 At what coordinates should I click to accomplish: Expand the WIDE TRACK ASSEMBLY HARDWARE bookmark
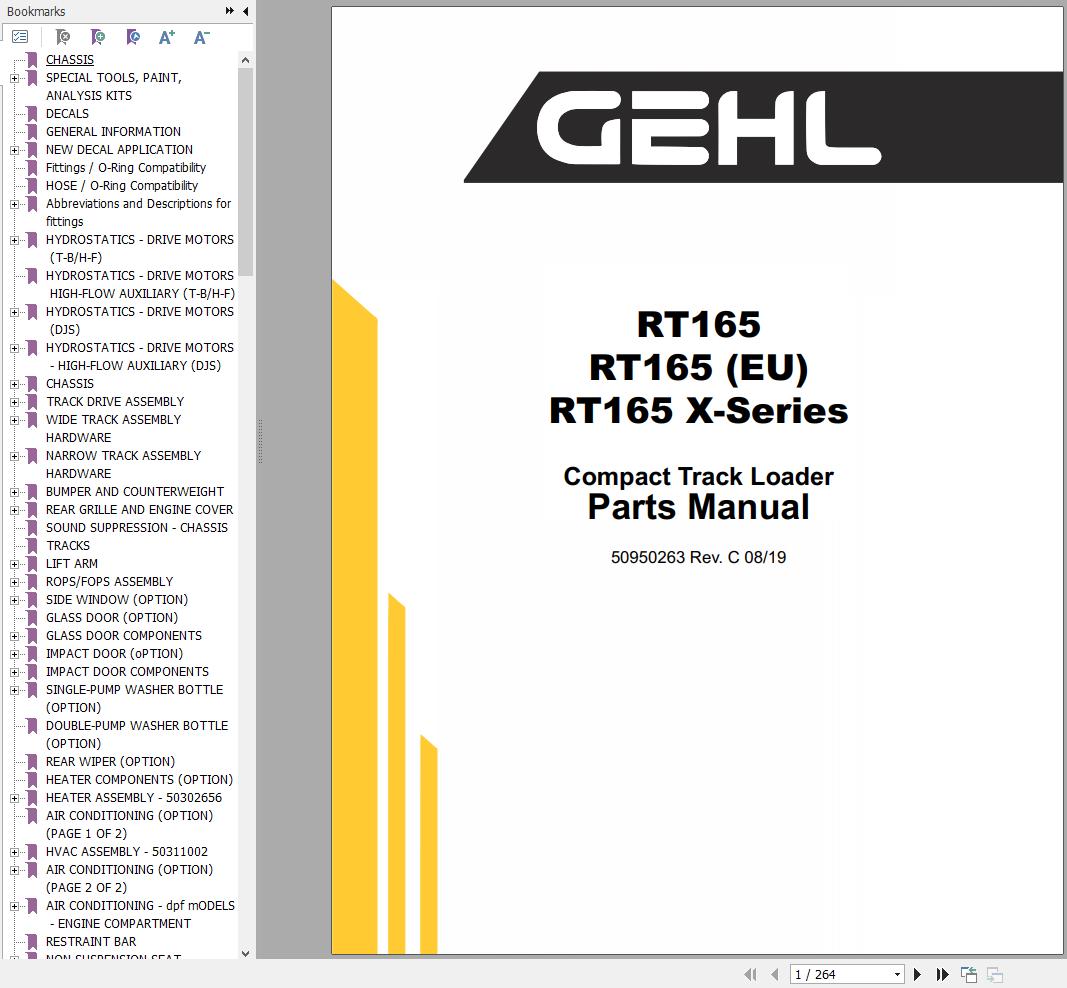coord(14,421)
